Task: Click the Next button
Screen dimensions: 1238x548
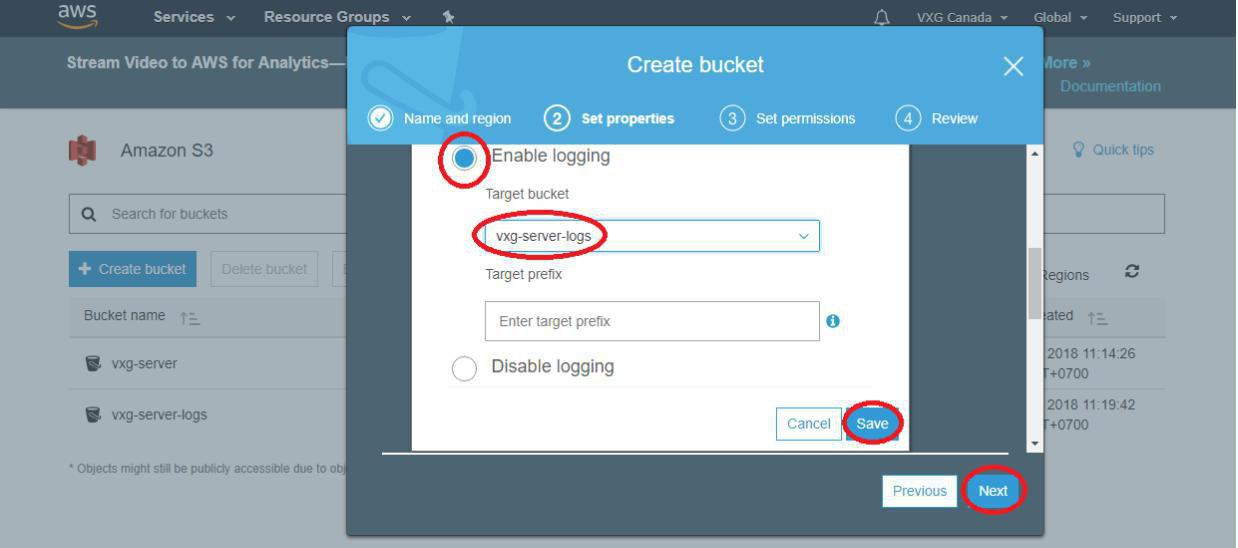Action: (x=993, y=491)
